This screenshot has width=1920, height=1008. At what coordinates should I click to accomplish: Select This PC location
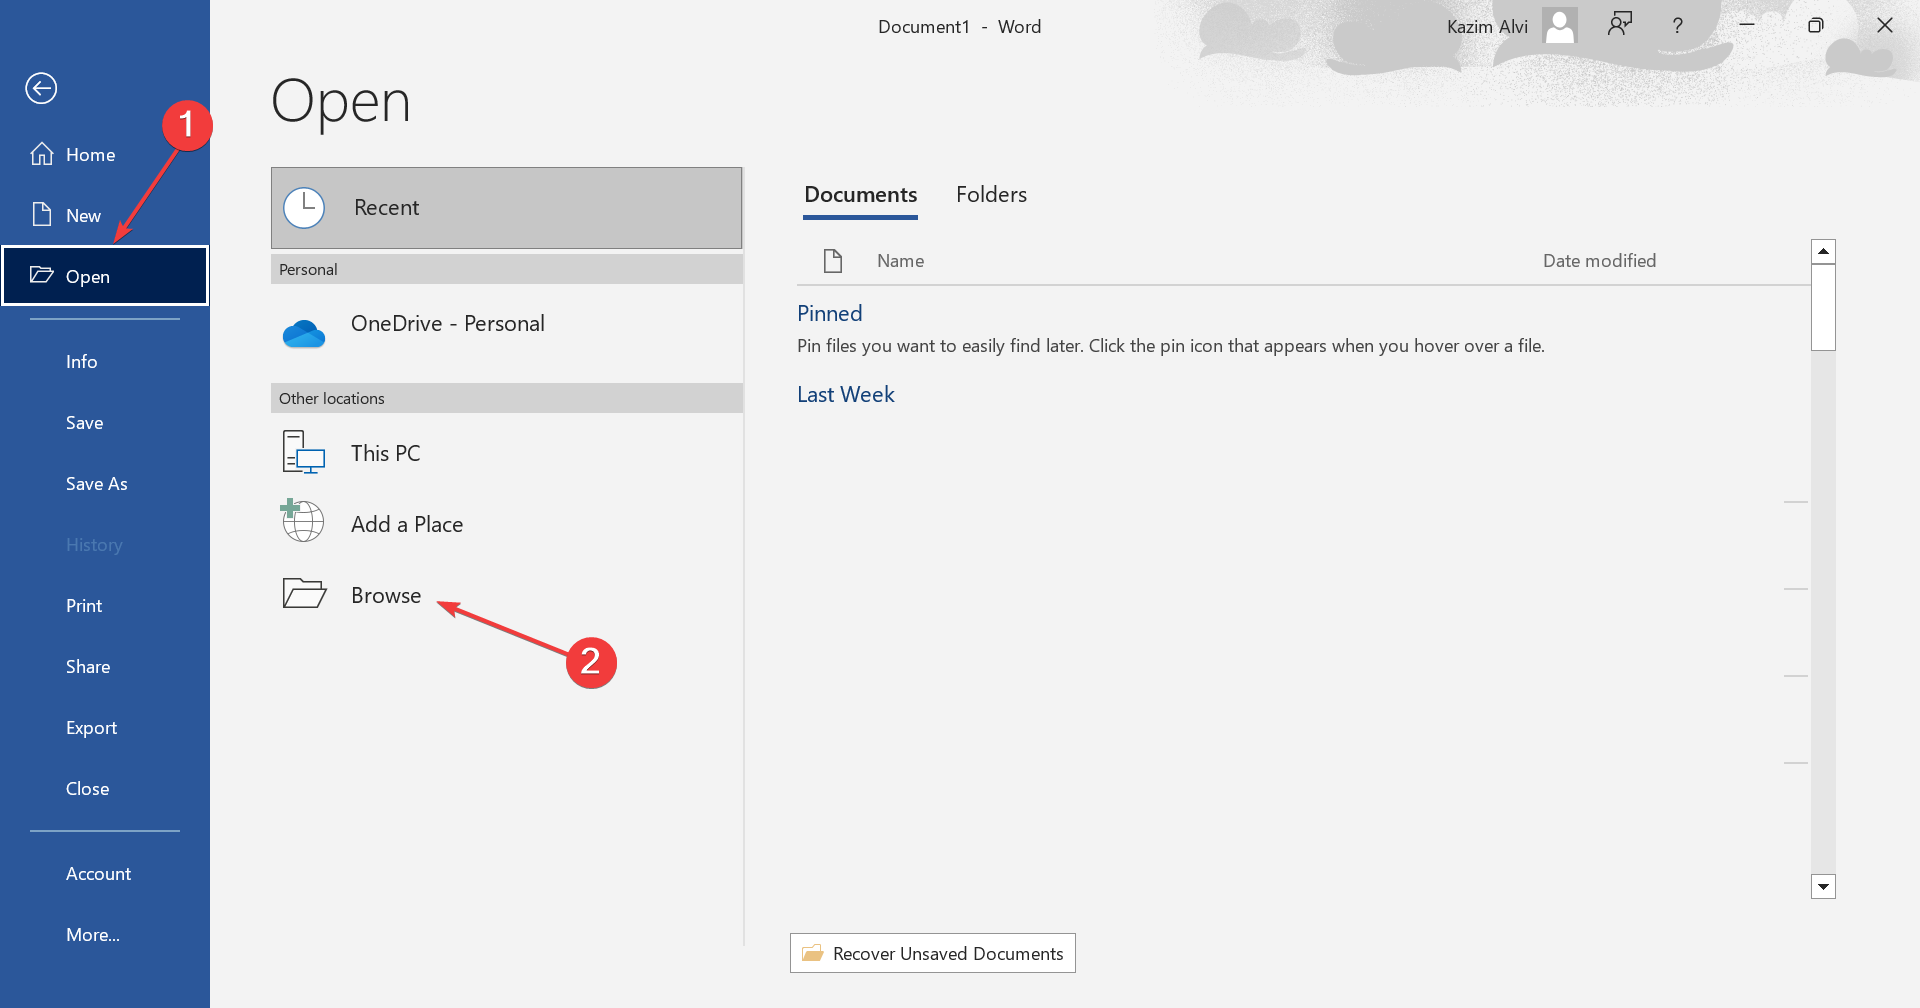pos(506,453)
